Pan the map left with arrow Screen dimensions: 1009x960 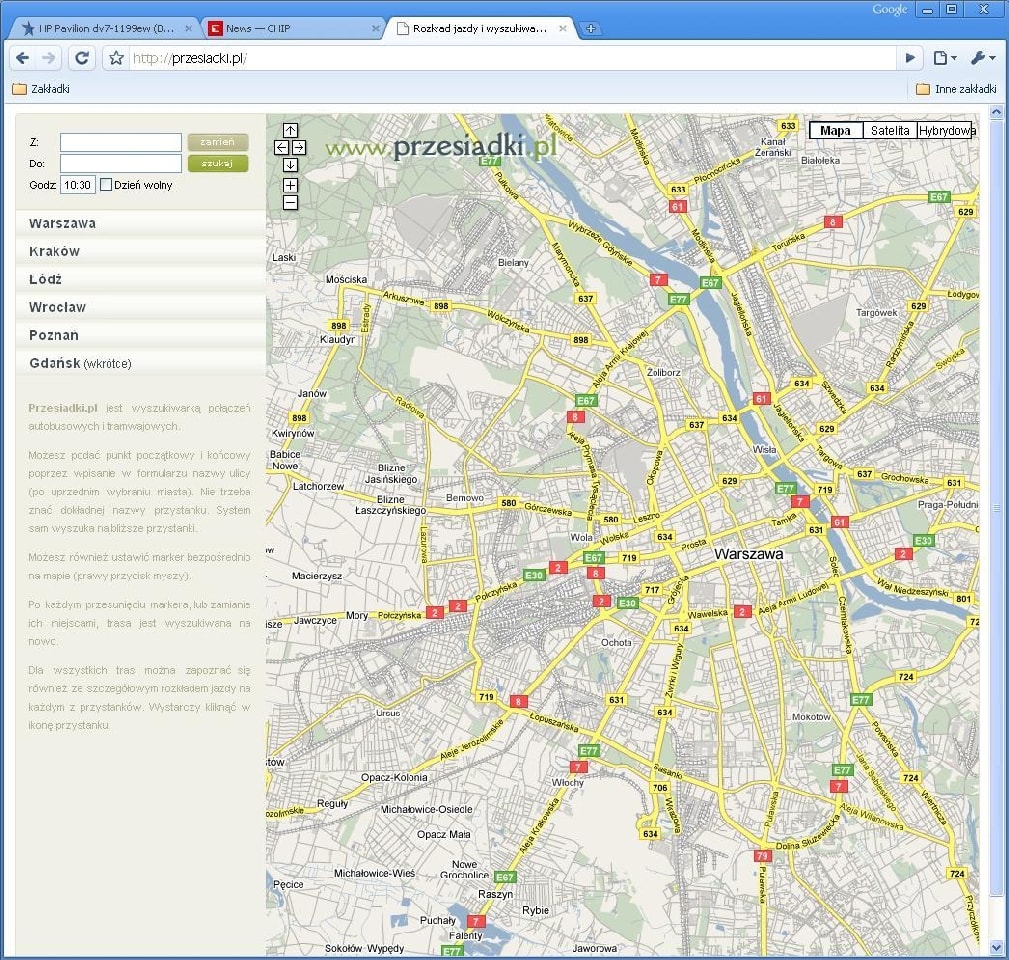[x=281, y=147]
